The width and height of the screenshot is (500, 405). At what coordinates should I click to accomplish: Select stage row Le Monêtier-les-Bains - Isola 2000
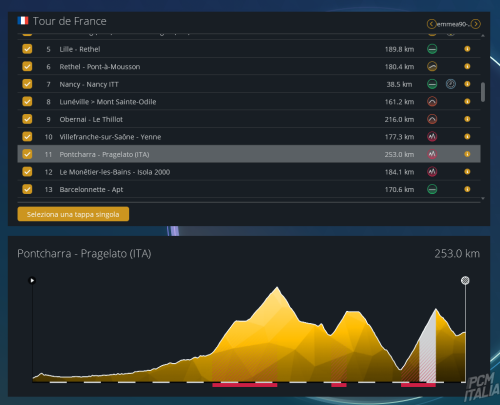click(249, 172)
